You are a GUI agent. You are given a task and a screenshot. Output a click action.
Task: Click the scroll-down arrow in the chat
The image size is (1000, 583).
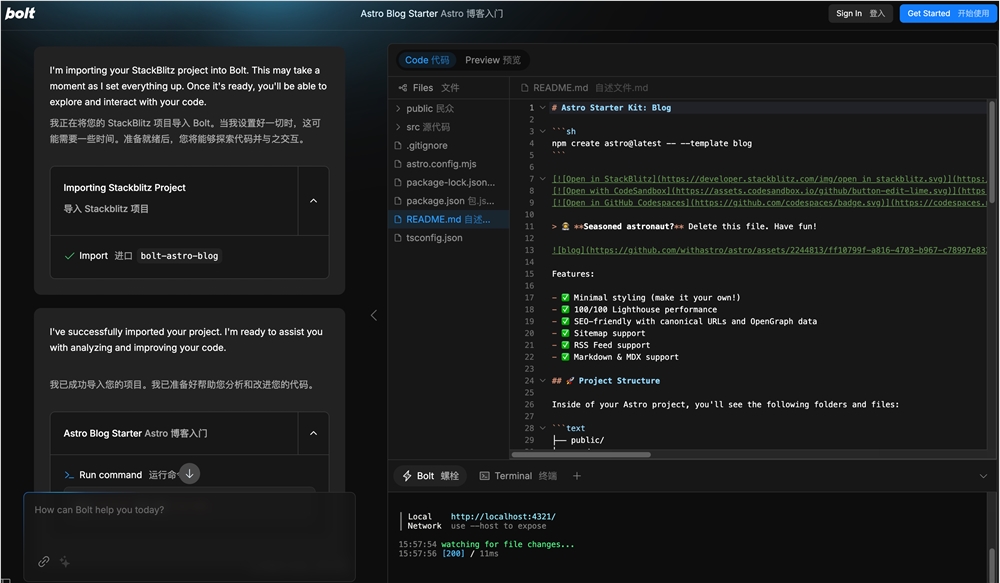[x=189, y=474]
